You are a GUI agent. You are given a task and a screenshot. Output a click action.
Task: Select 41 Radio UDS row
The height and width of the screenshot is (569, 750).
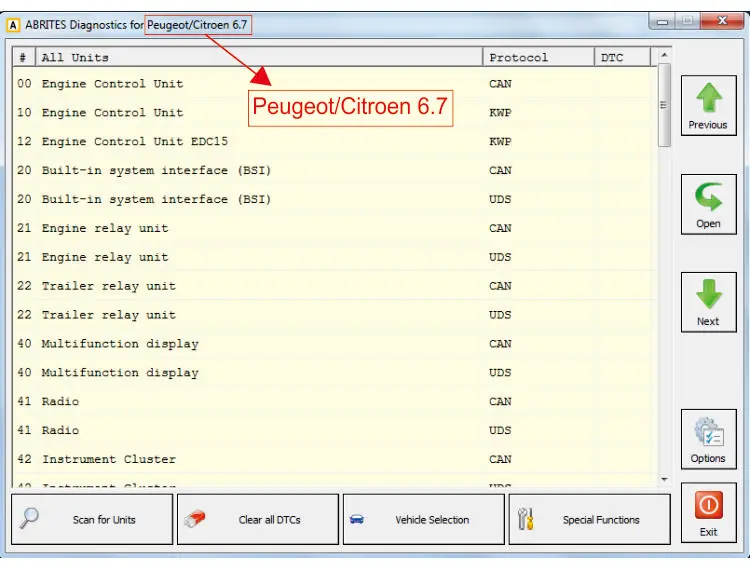[x=335, y=430]
